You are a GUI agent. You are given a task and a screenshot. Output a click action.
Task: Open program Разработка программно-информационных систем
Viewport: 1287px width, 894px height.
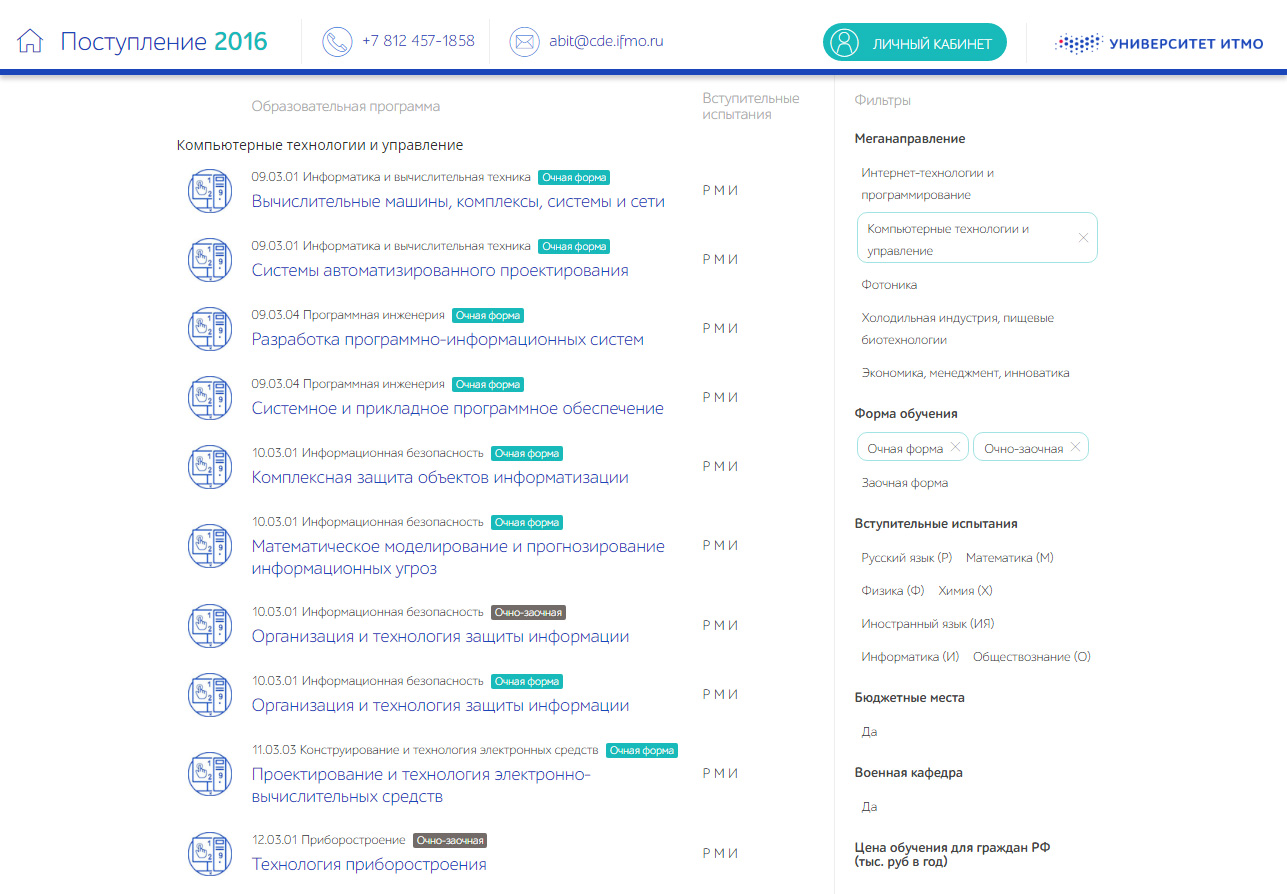448,340
